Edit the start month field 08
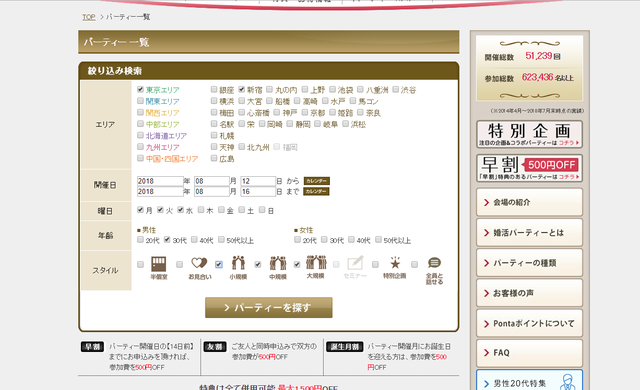Screen dimensions: 640x390 pyautogui.click(x=211, y=181)
